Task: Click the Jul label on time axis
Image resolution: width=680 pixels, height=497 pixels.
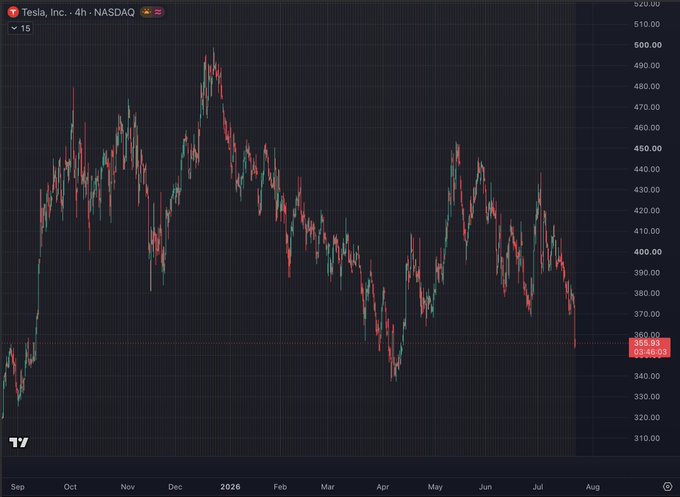Action: click(538, 487)
